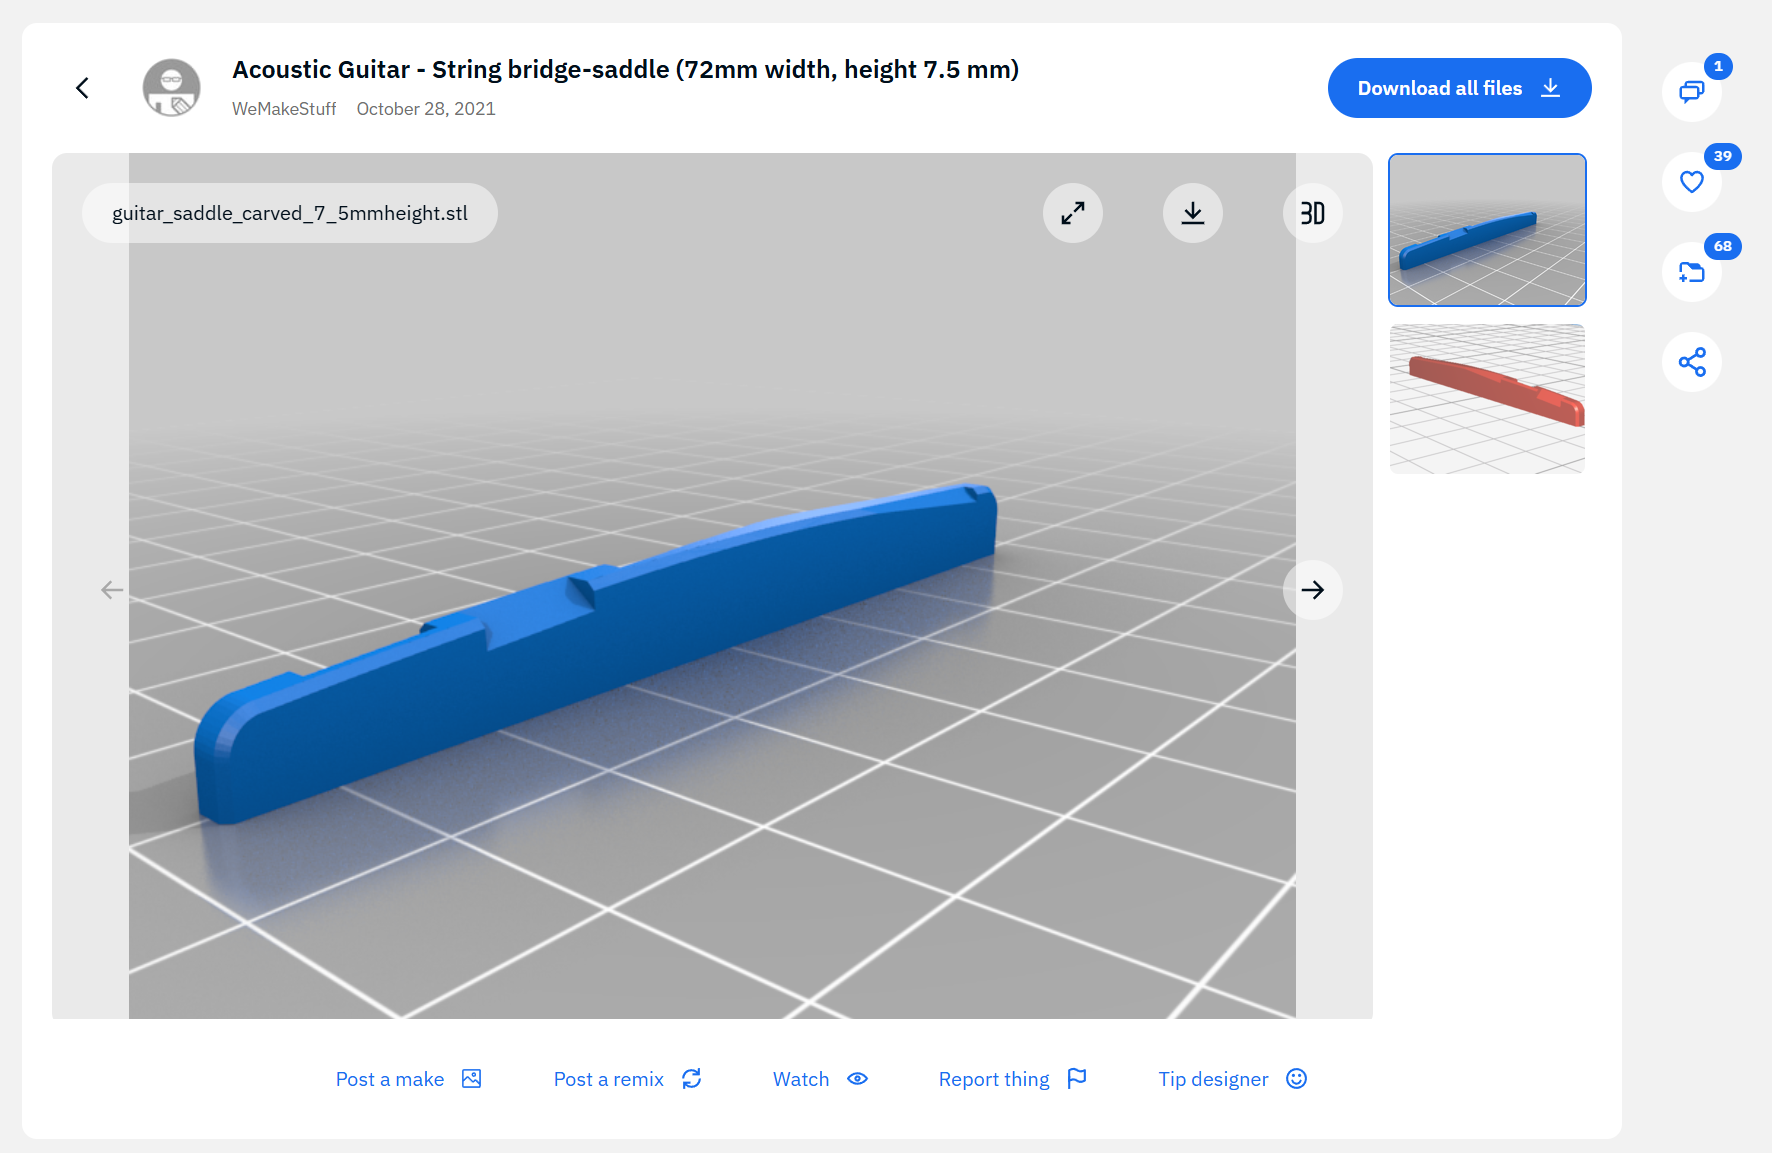This screenshot has height=1153, width=1772.
Task: Click the guitar_saddle_carved_7_5mmheight.stl filename label
Action: point(290,213)
